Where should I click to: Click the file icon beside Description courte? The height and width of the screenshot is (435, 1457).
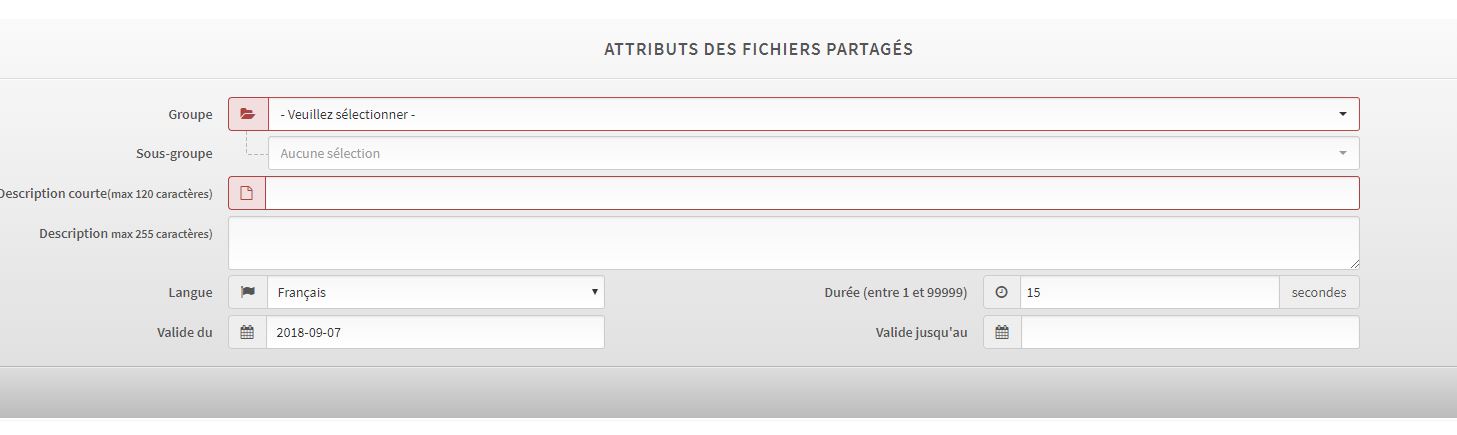(247, 193)
